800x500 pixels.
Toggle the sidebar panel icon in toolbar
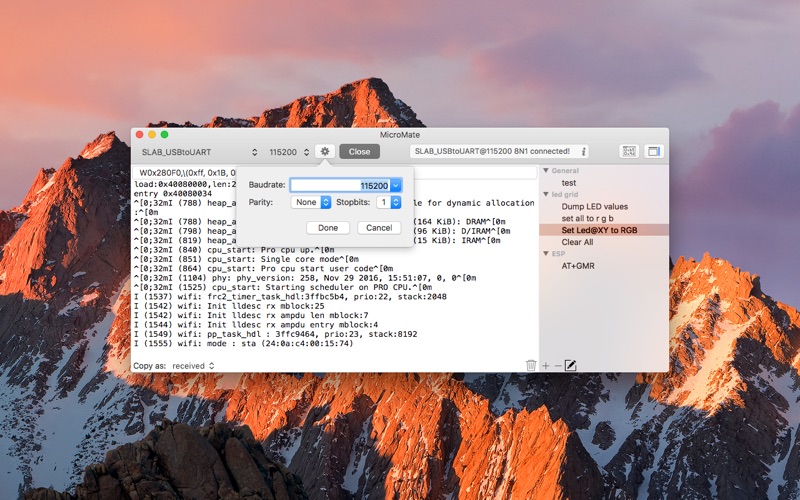pos(654,152)
